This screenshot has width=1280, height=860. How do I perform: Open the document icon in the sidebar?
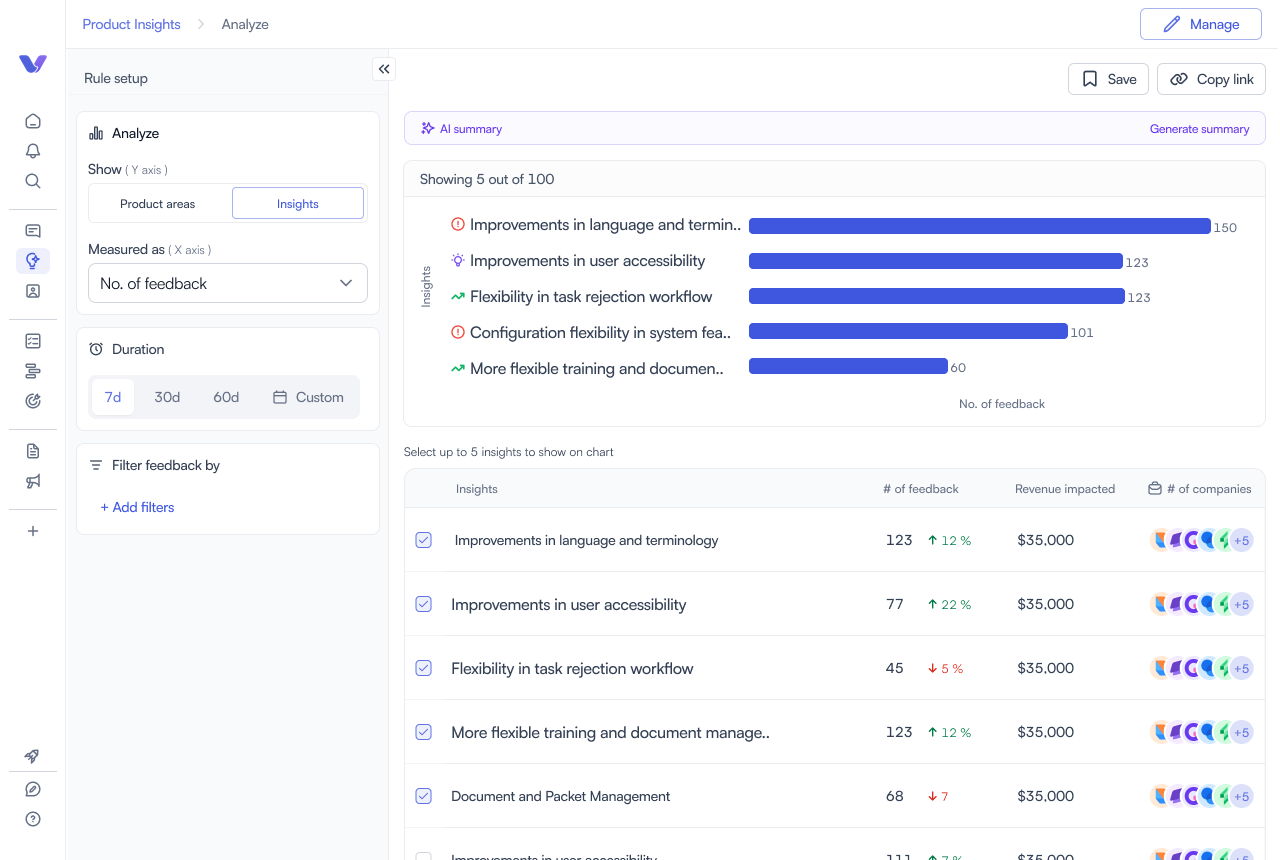click(x=33, y=451)
